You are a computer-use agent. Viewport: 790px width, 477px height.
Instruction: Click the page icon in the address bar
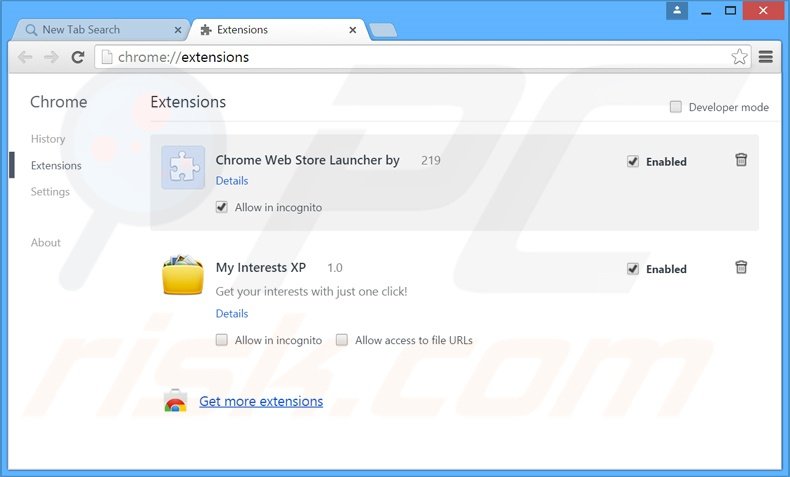point(106,57)
